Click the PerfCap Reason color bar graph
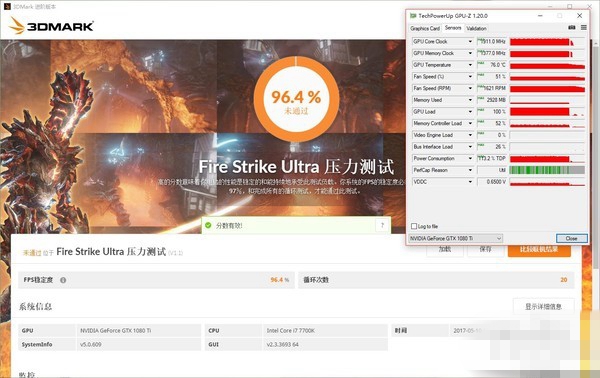This screenshot has width=600, height=378. [x=547, y=170]
